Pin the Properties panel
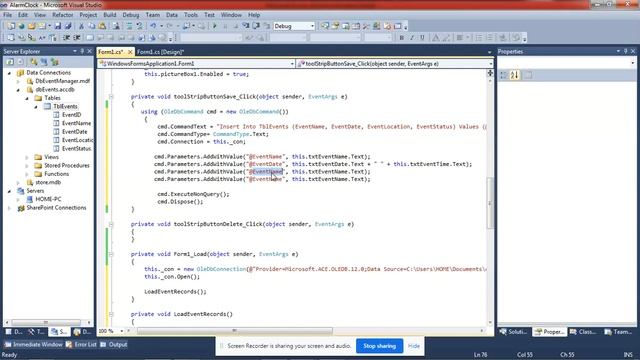 click(x=625, y=51)
